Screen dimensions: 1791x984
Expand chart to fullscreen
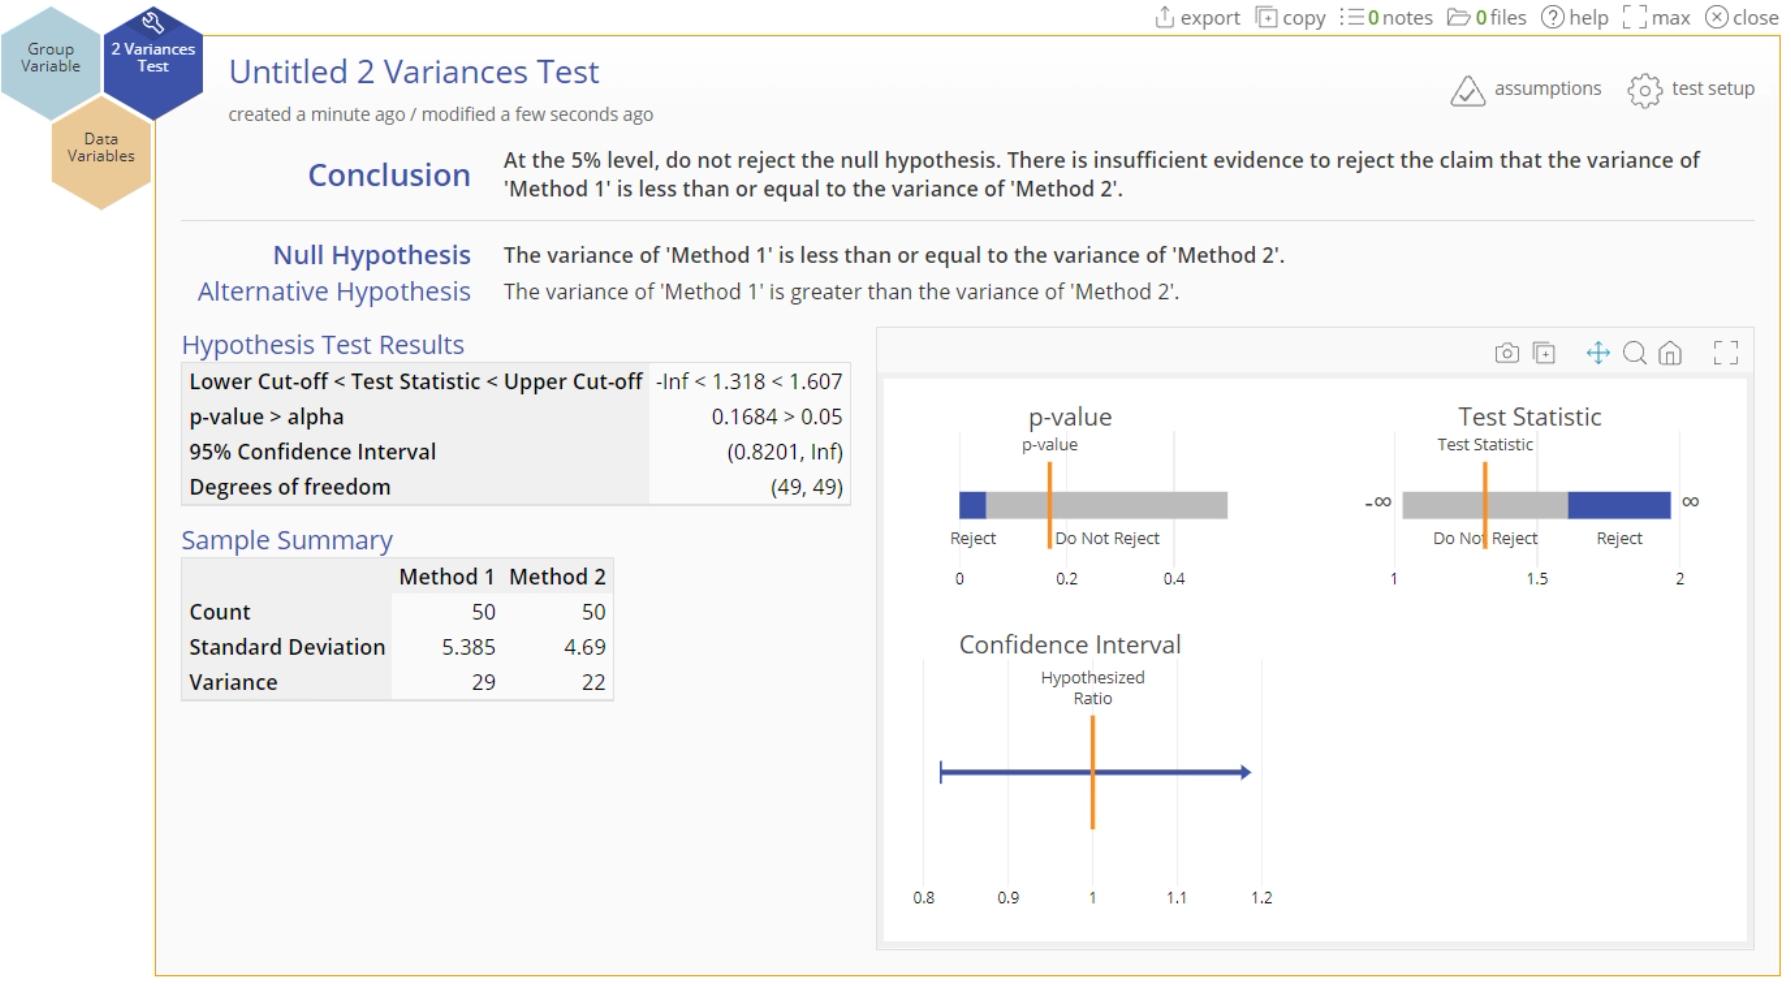coord(1725,353)
